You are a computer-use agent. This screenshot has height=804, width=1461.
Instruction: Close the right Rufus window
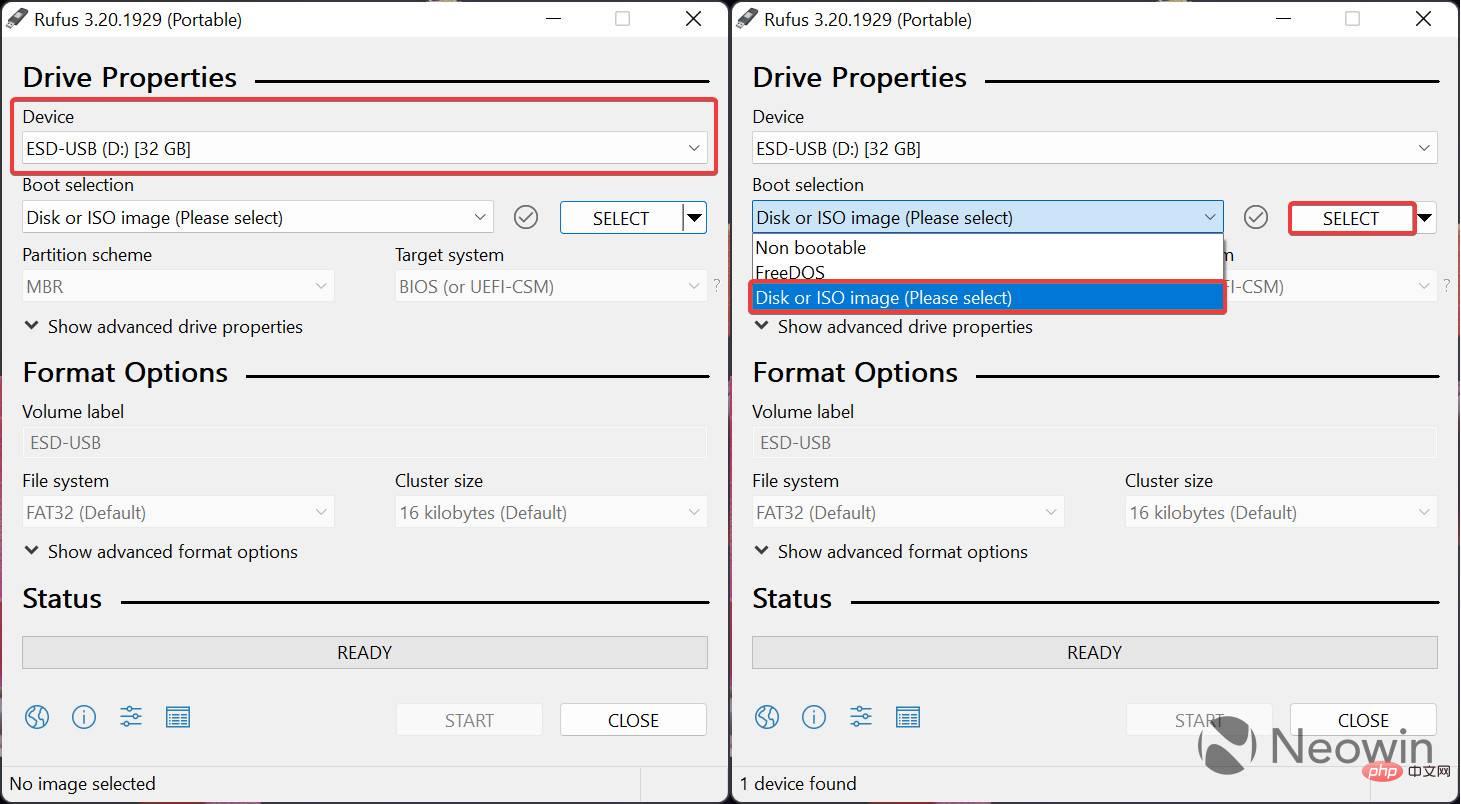coord(1423,19)
